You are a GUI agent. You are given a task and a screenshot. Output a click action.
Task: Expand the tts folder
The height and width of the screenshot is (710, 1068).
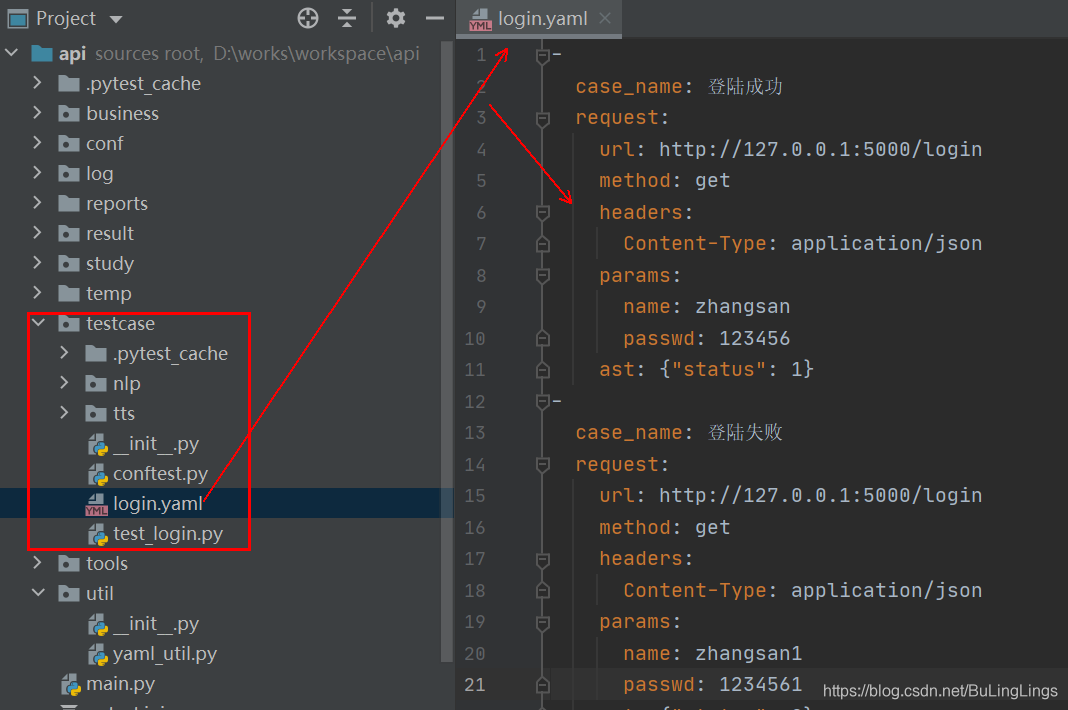[x=65, y=413]
